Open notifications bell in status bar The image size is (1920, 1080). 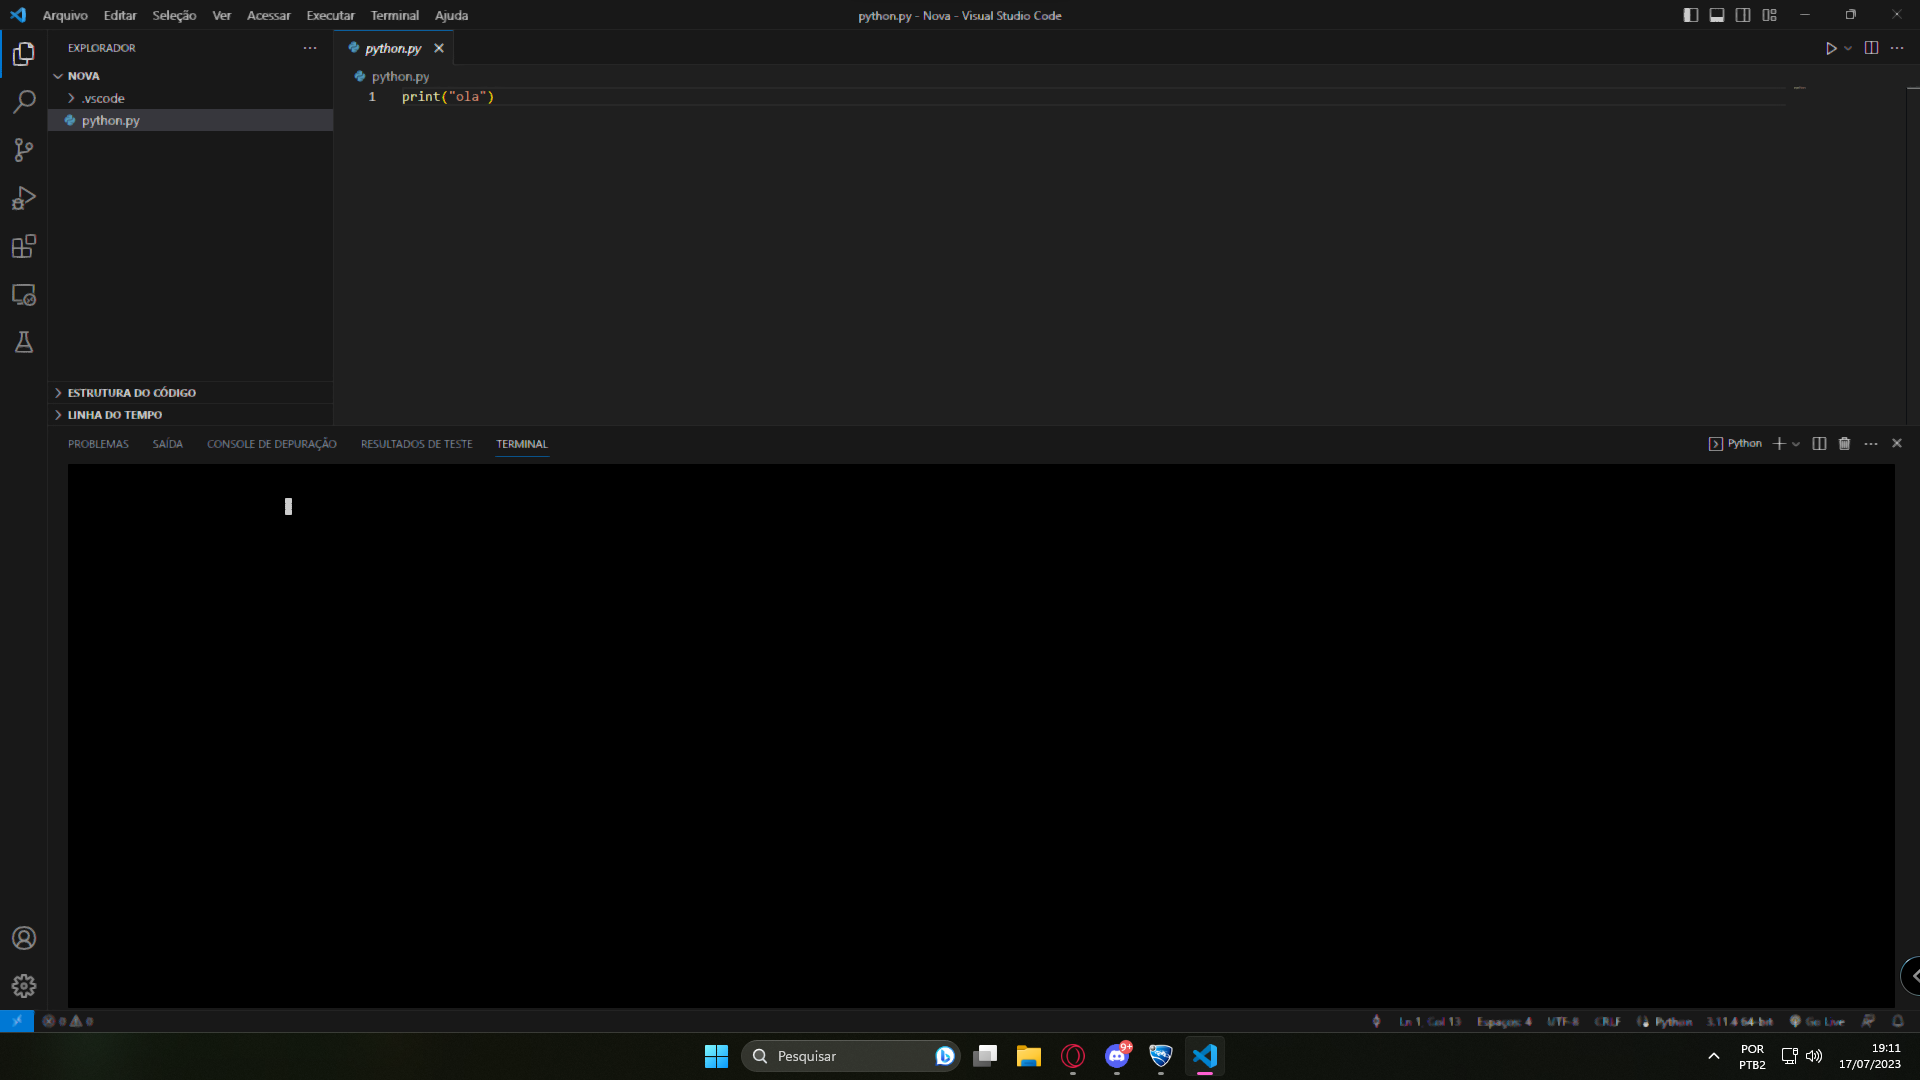coord(1898,1021)
